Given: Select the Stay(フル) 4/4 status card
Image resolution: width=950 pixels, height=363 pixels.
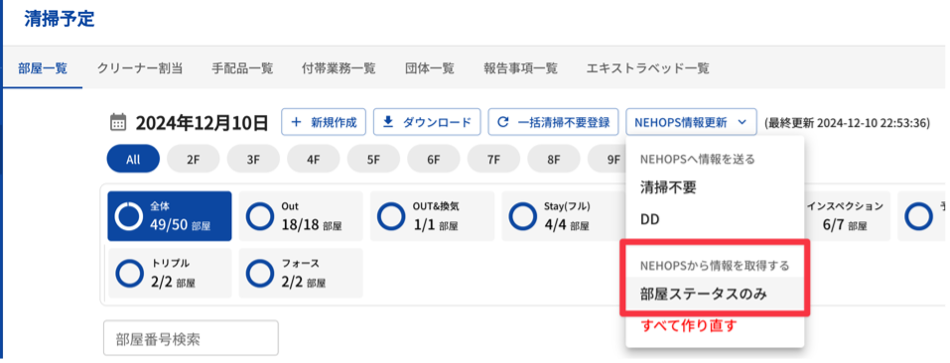Looking at the screenshot, I should point(563,216).
